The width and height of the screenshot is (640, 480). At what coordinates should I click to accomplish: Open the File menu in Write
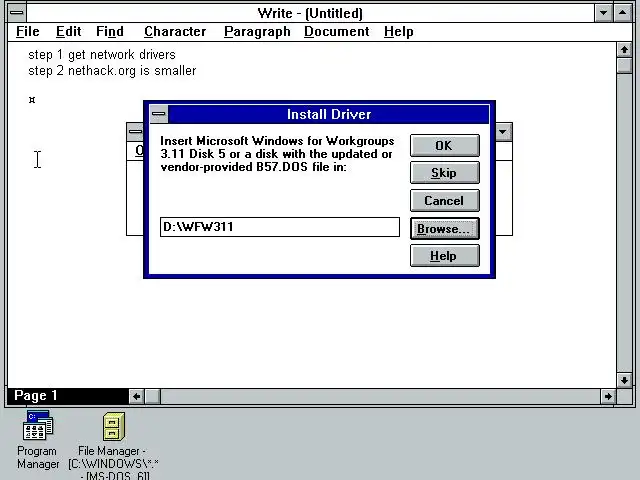click(28, 31)
